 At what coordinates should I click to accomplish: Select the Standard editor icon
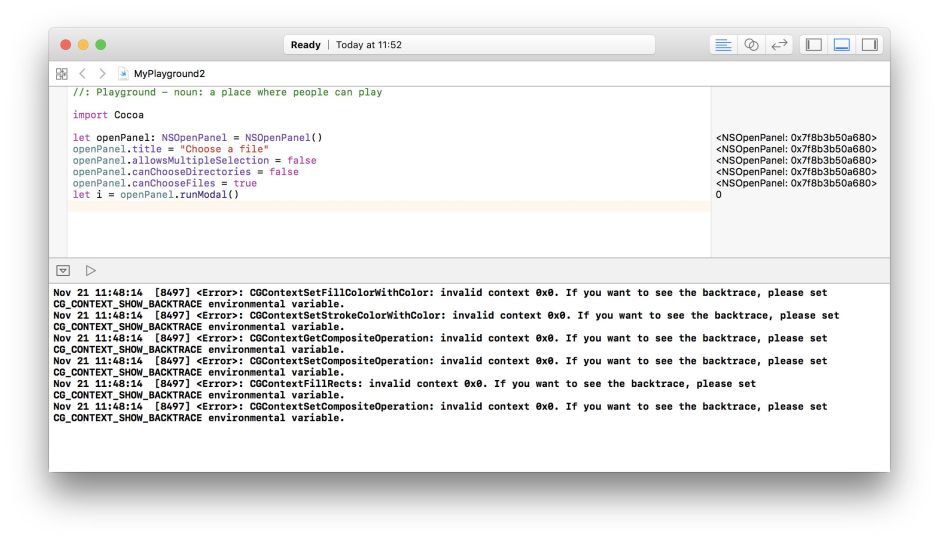click(723, 45)
